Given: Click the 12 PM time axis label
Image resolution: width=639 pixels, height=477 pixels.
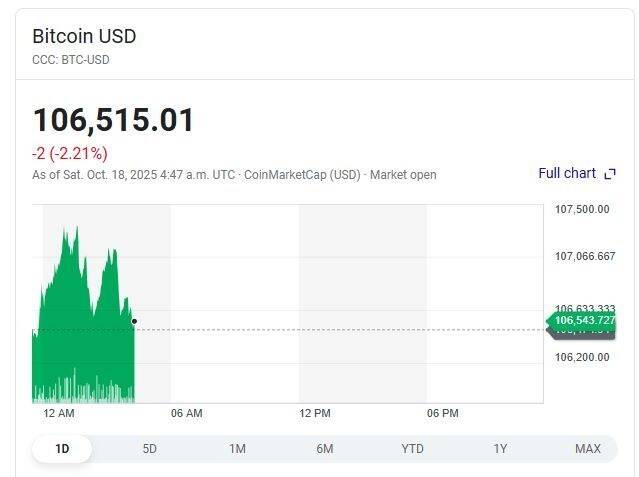Looking at the screenshot, I should (315, 413).
